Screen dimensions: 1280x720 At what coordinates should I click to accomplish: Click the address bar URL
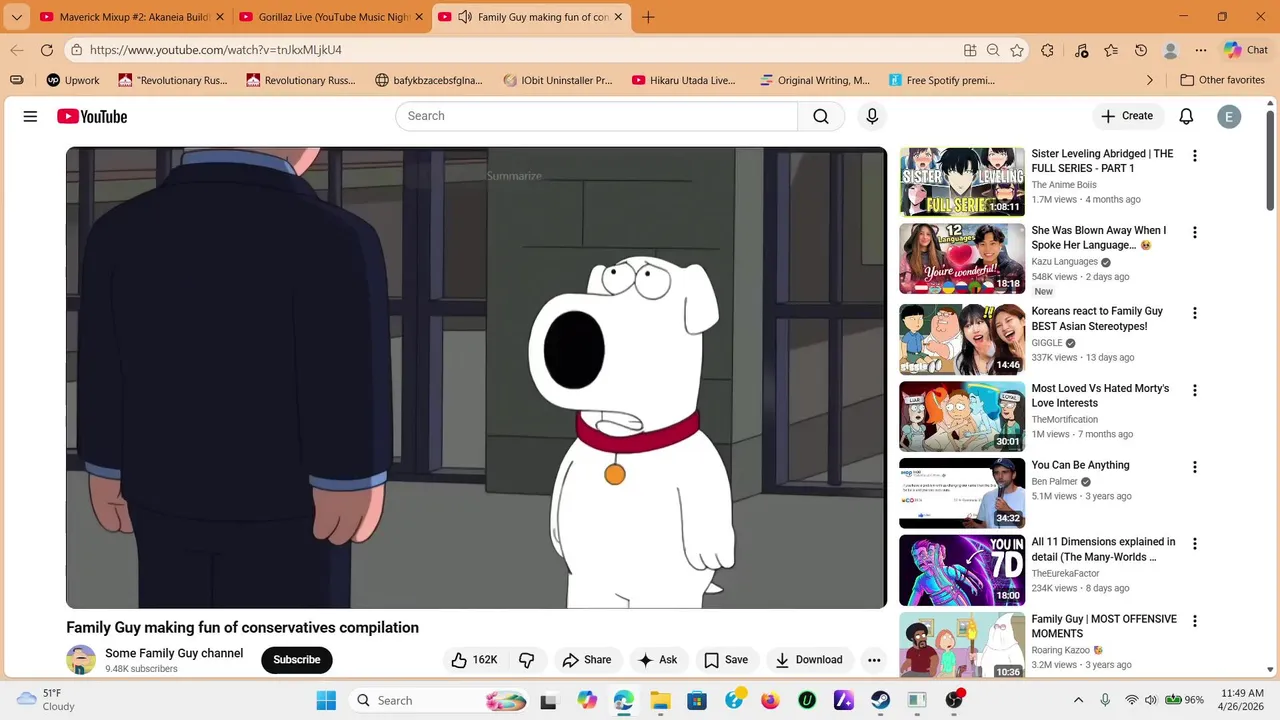[x=216, y=50]
